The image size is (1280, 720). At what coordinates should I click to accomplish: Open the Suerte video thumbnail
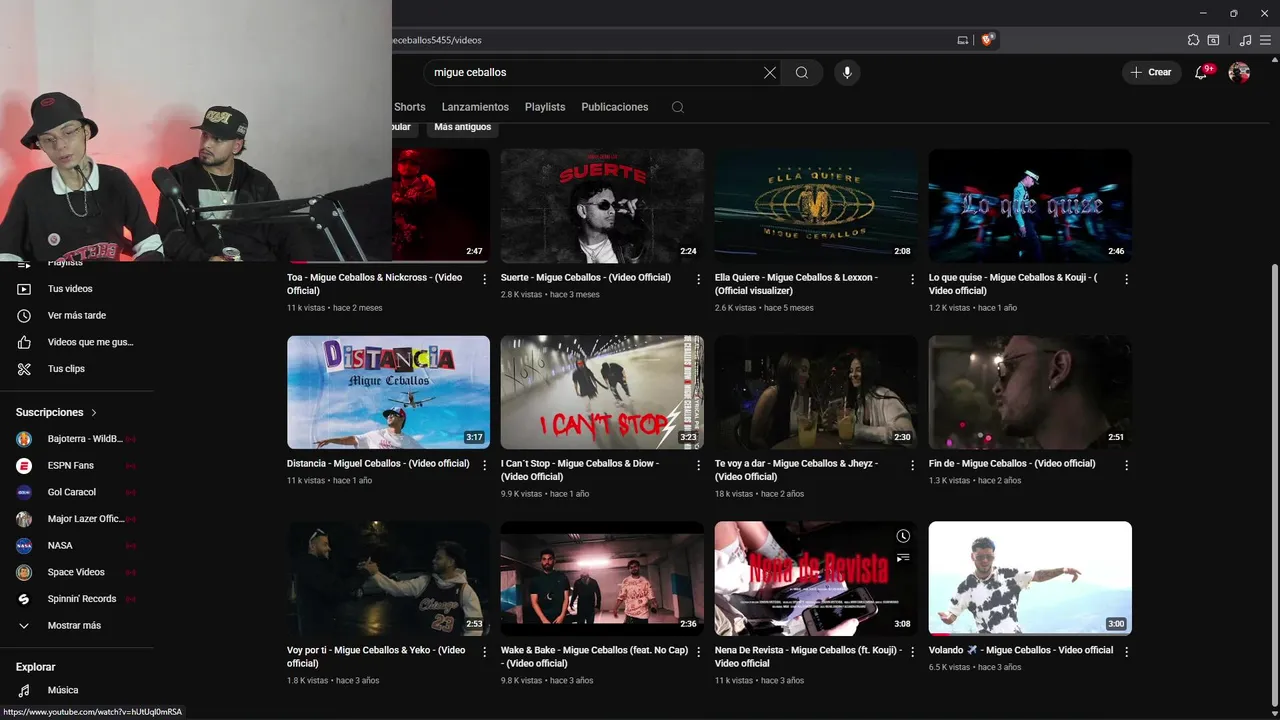(x=602, y=206)
